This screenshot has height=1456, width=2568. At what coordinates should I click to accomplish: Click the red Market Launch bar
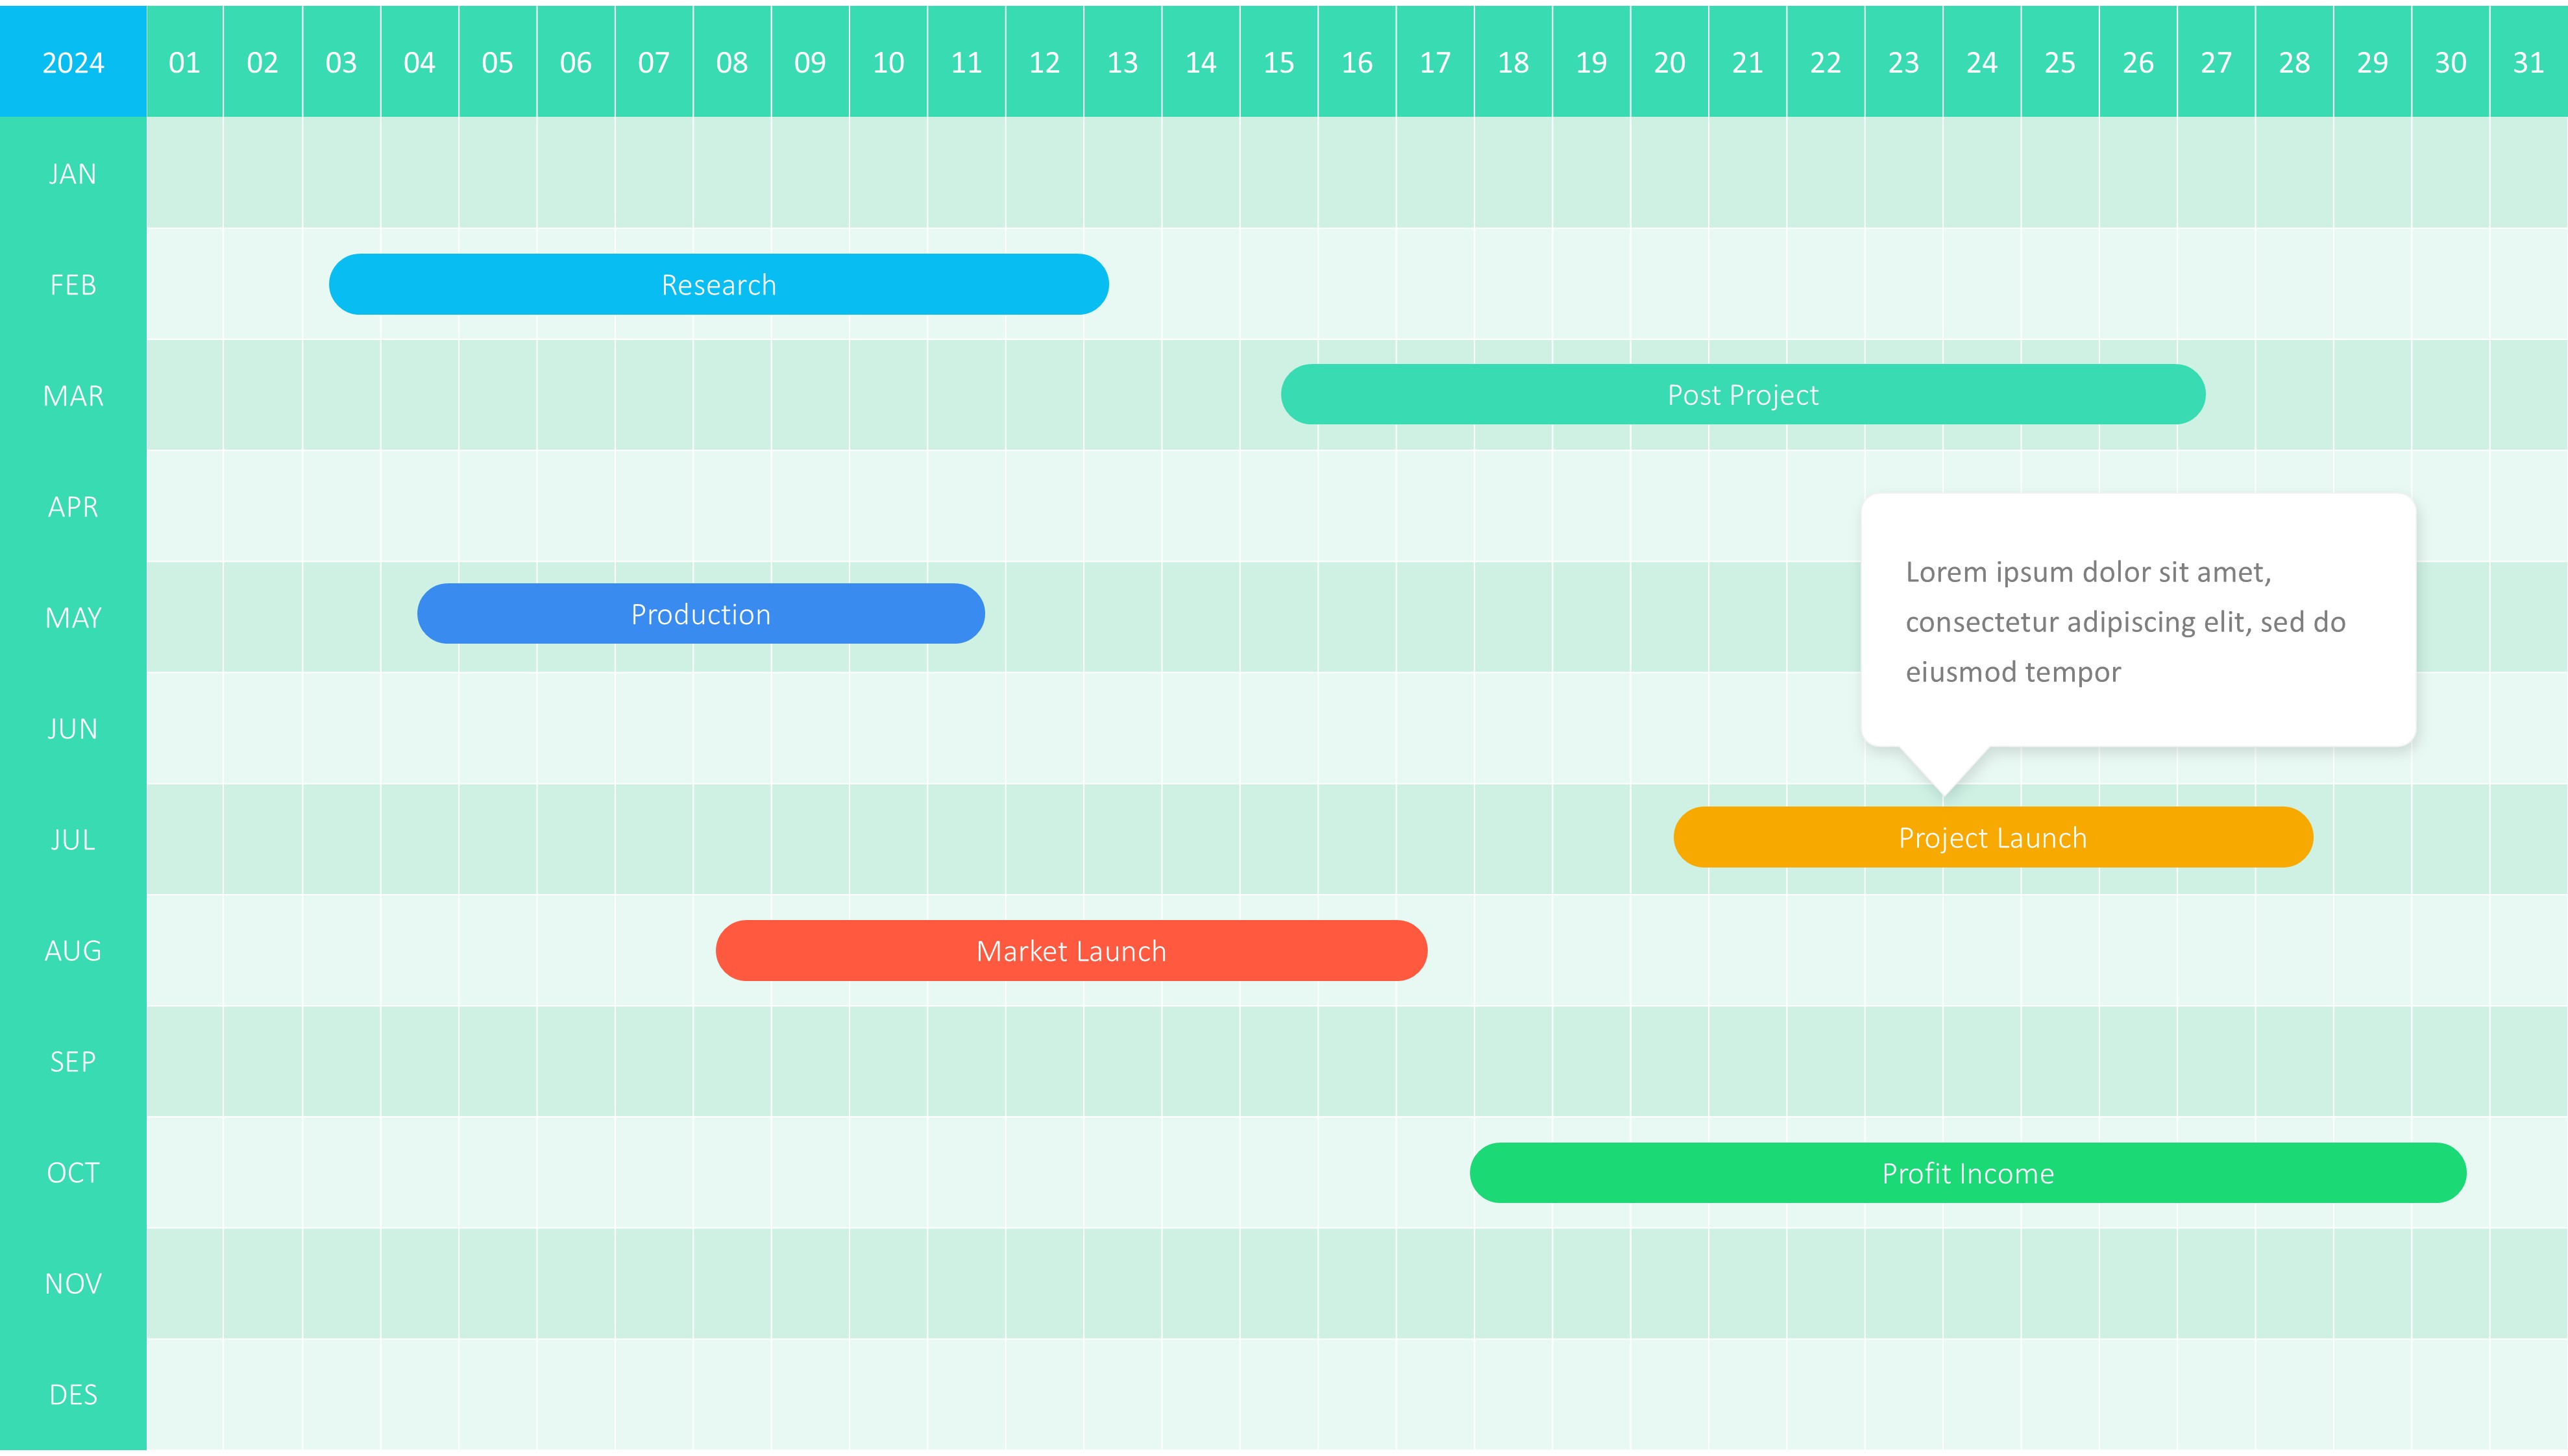click(1071, 951)
